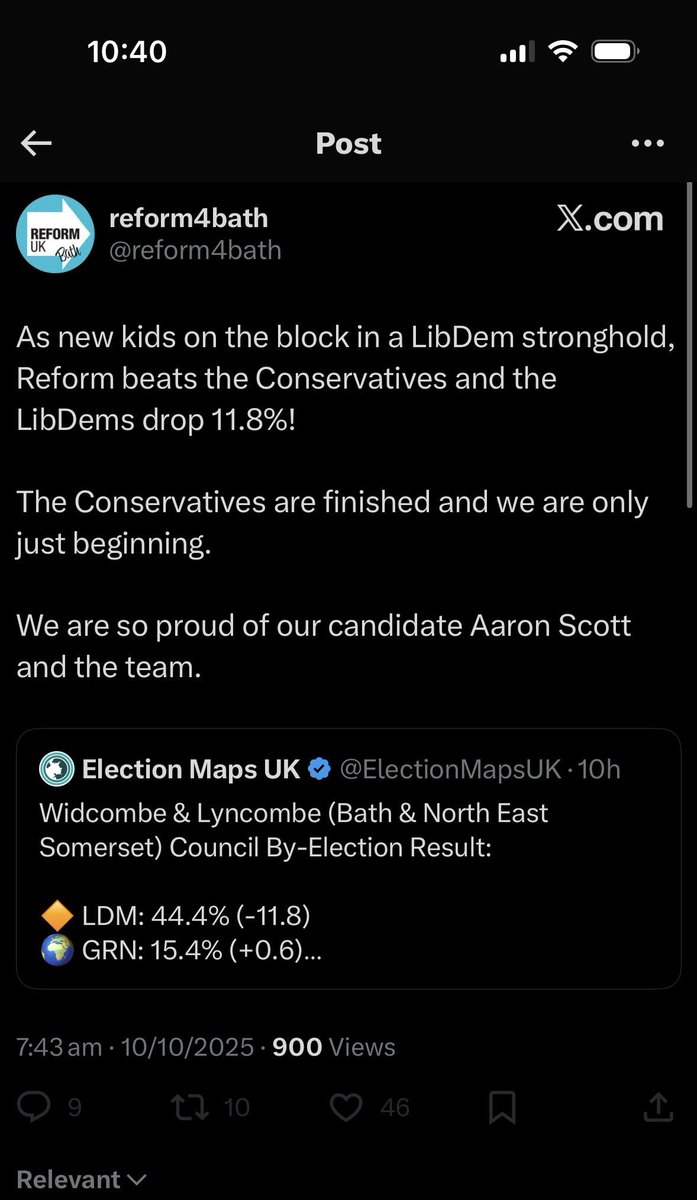Image resolution: width=697 pixels, height=1200 pixels.
Task: Tap the Wi-Fi status icon
Action: [563, 52]
